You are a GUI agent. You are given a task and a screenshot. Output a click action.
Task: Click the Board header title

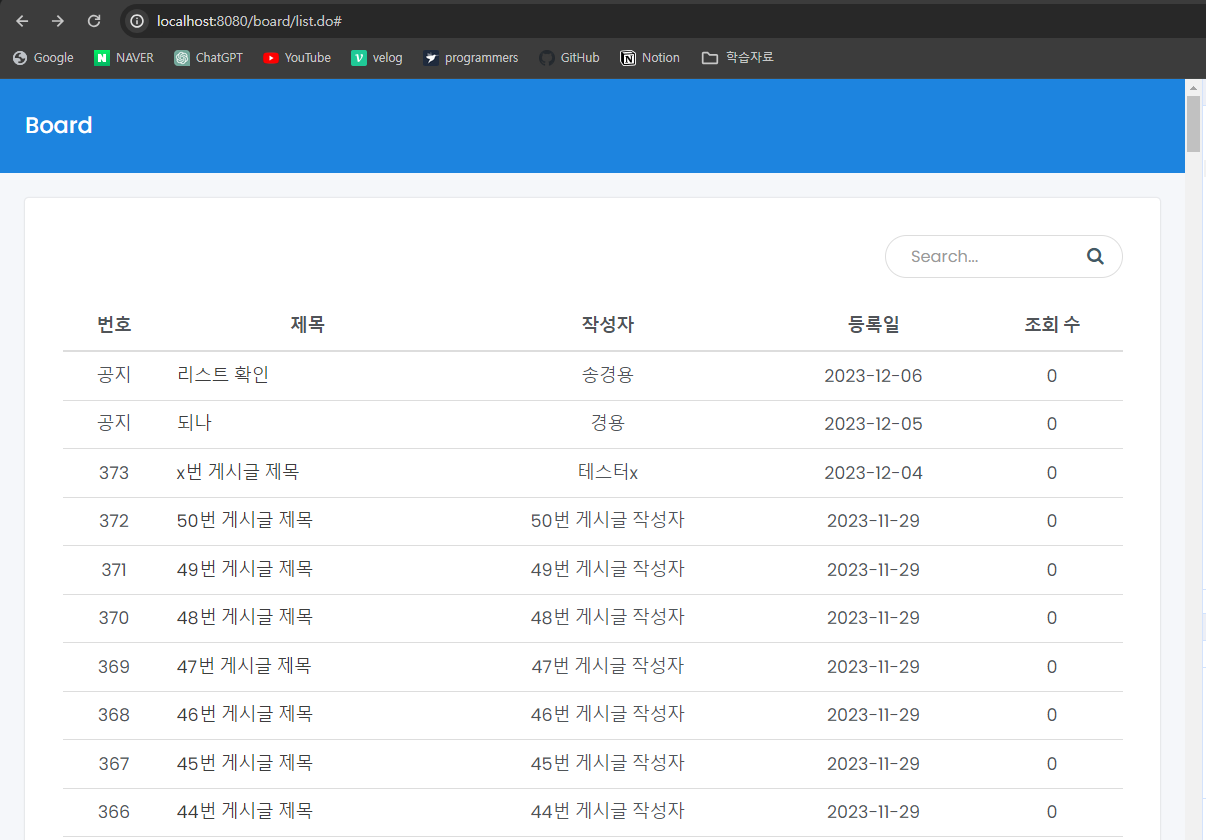point(59,125)
